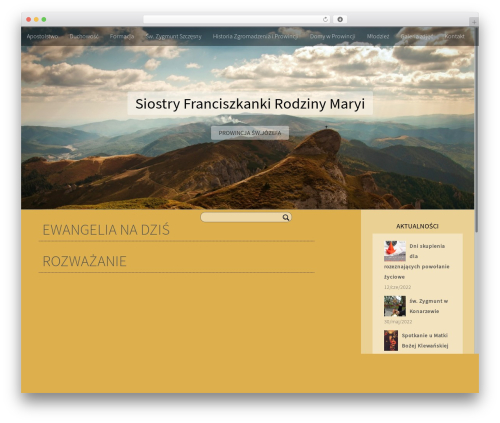Open thumbnail of św. Zygmunt w Konarzewie
Screen dimensions: 500x423
pyautogui.click(x=395, y=306)
